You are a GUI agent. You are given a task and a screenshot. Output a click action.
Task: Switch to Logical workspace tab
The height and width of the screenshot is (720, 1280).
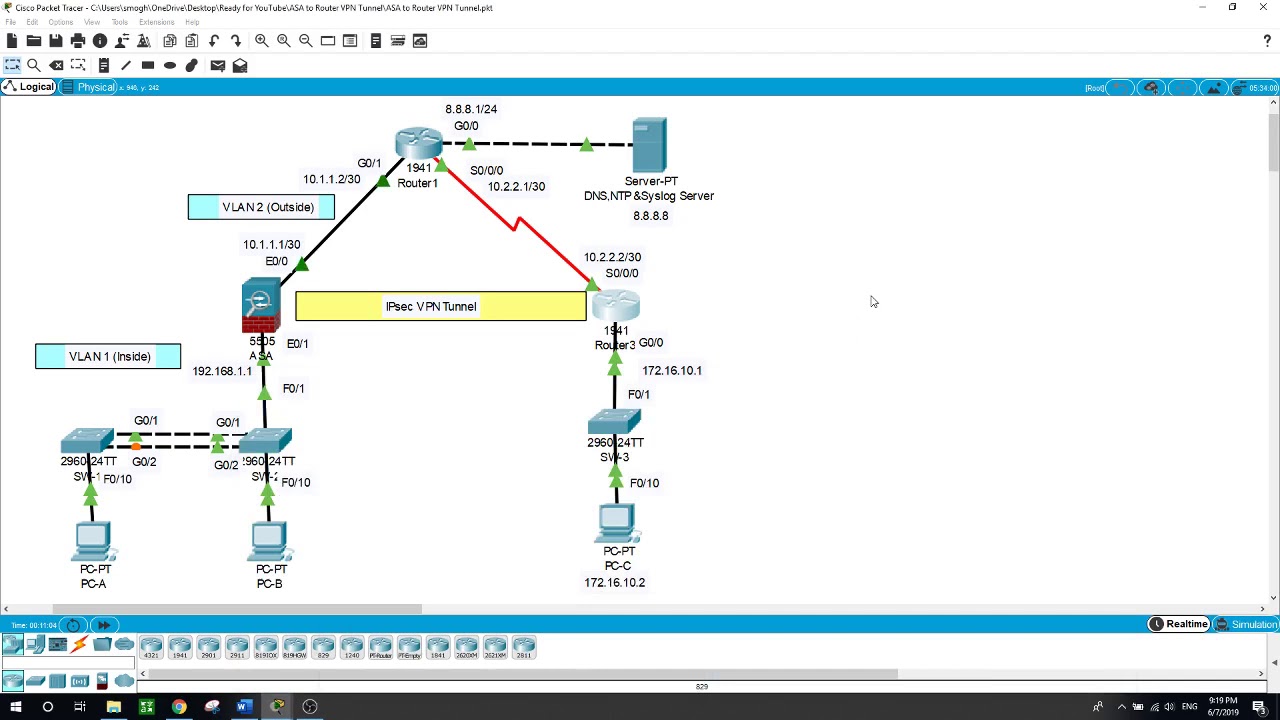[28, 87]
